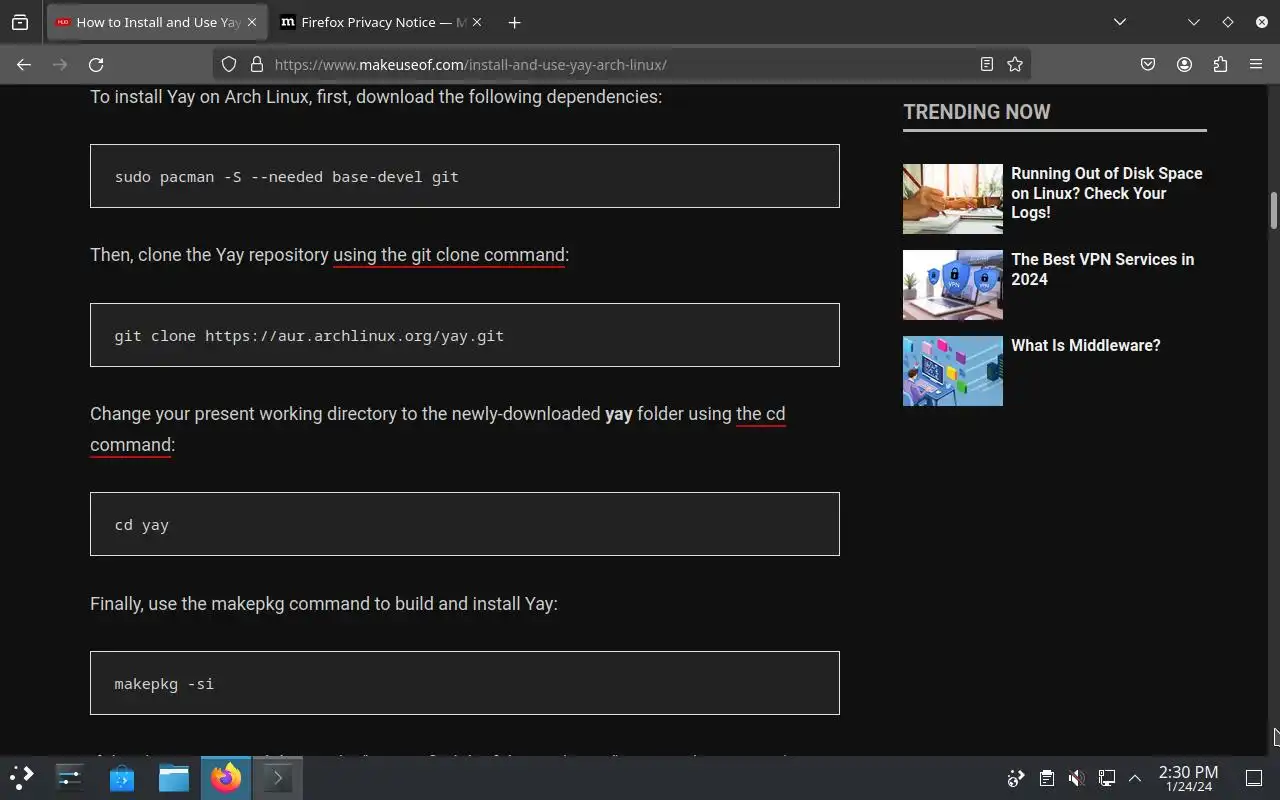Bookmark this page with star icon

(x=1015, y=64)
